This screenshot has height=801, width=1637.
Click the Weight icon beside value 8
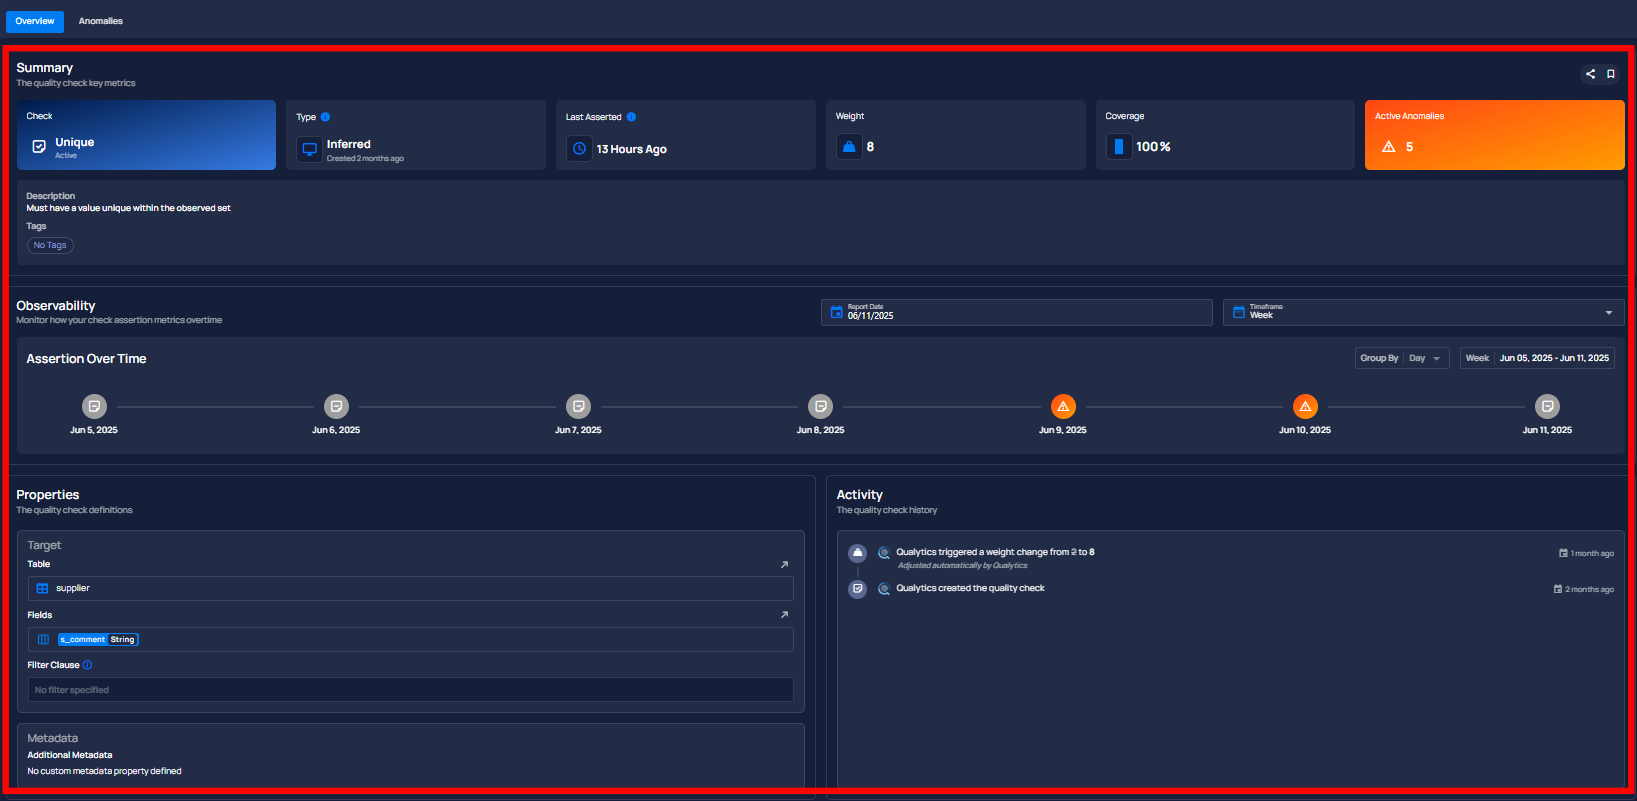pyautogui.click(x=849, y=147)
